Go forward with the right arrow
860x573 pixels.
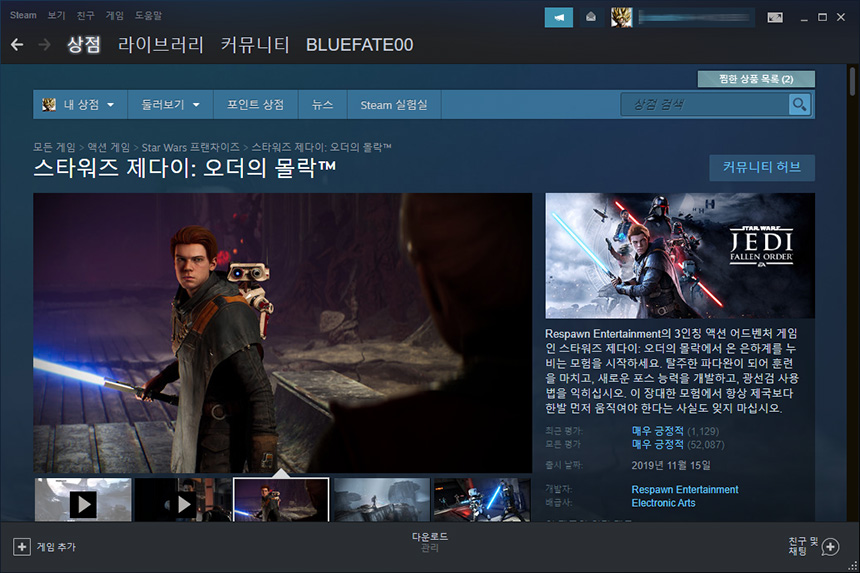coord(44,44)
